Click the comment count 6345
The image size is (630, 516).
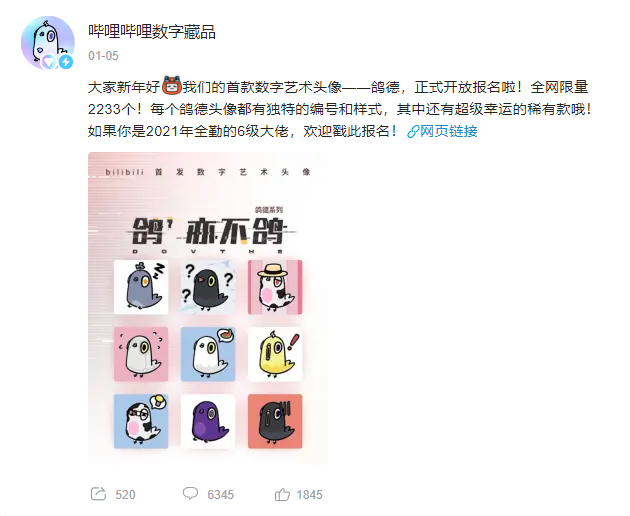pos(221,494)
